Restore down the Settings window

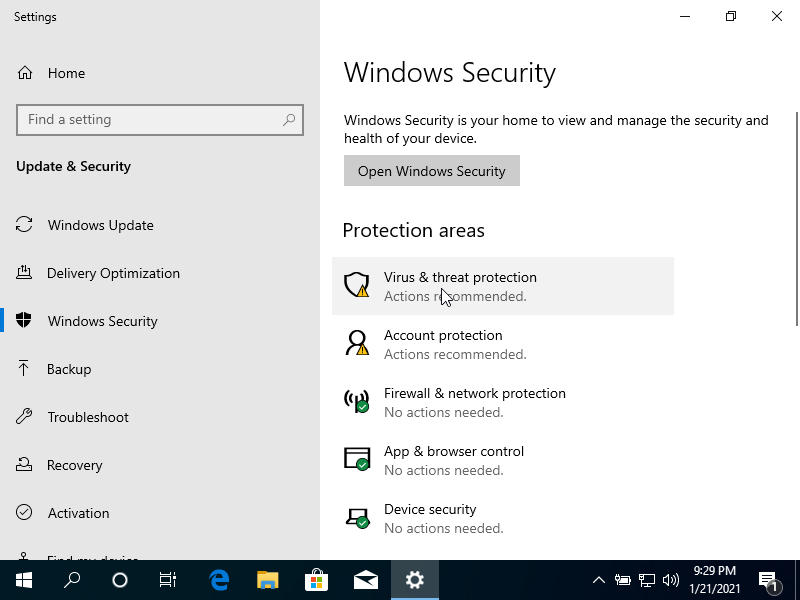731,16
